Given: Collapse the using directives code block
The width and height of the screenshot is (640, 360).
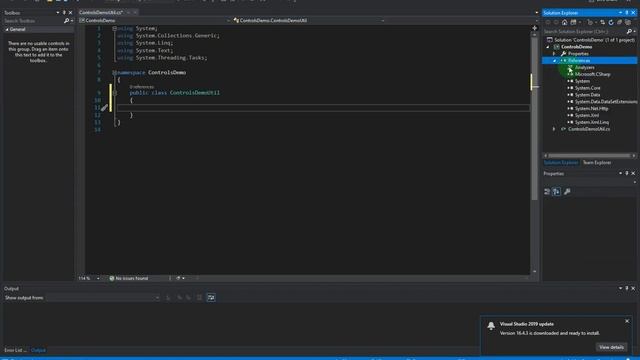Looking at the screenshot, I should click(115, 28).
